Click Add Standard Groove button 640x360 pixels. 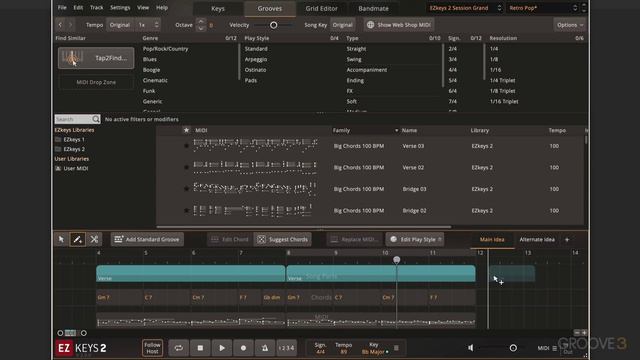pyautogui.click(x=147, y=240)
